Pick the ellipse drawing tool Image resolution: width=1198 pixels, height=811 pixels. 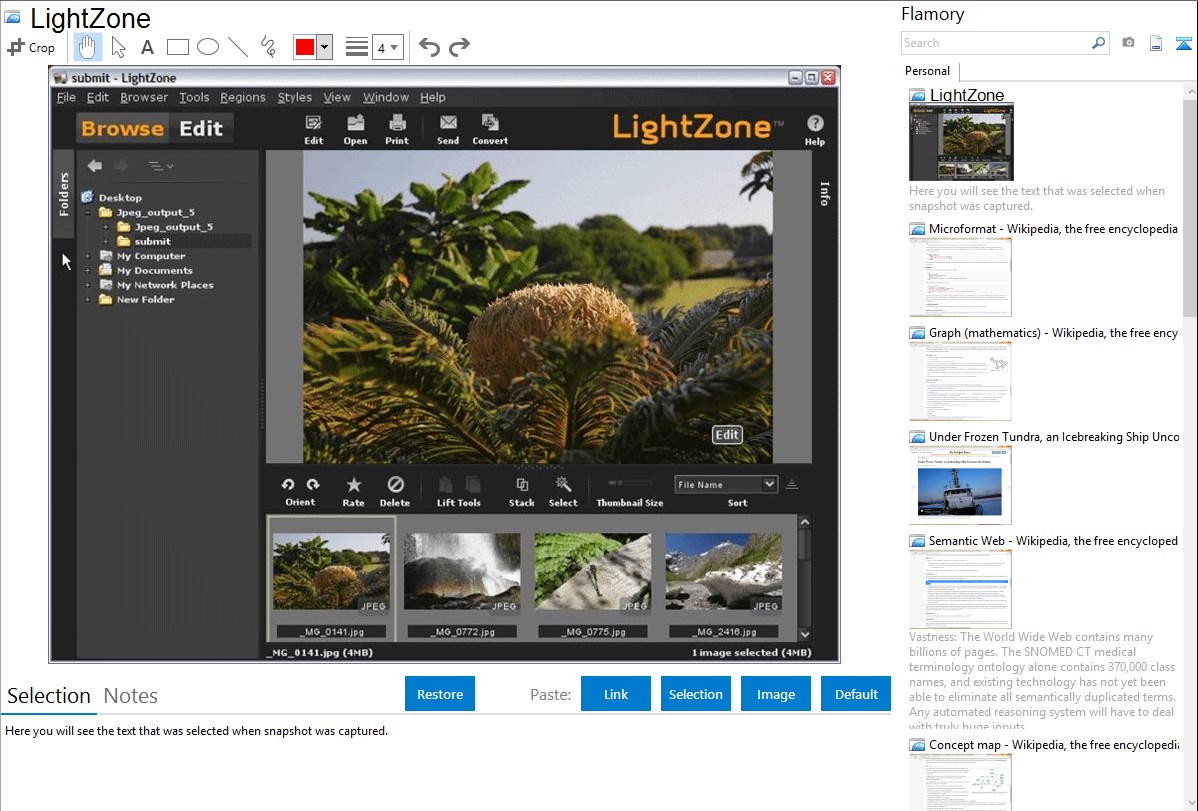(x=207, y=47)
